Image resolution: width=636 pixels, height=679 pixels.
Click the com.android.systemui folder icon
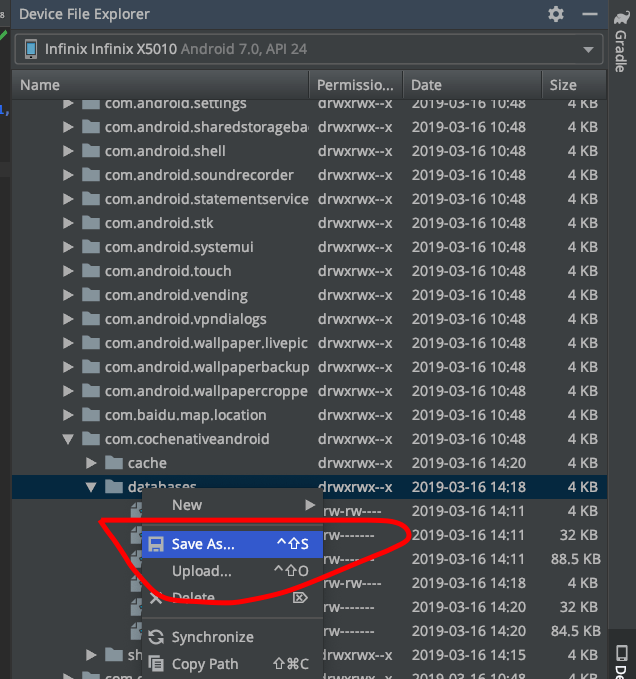coord(91,247)
